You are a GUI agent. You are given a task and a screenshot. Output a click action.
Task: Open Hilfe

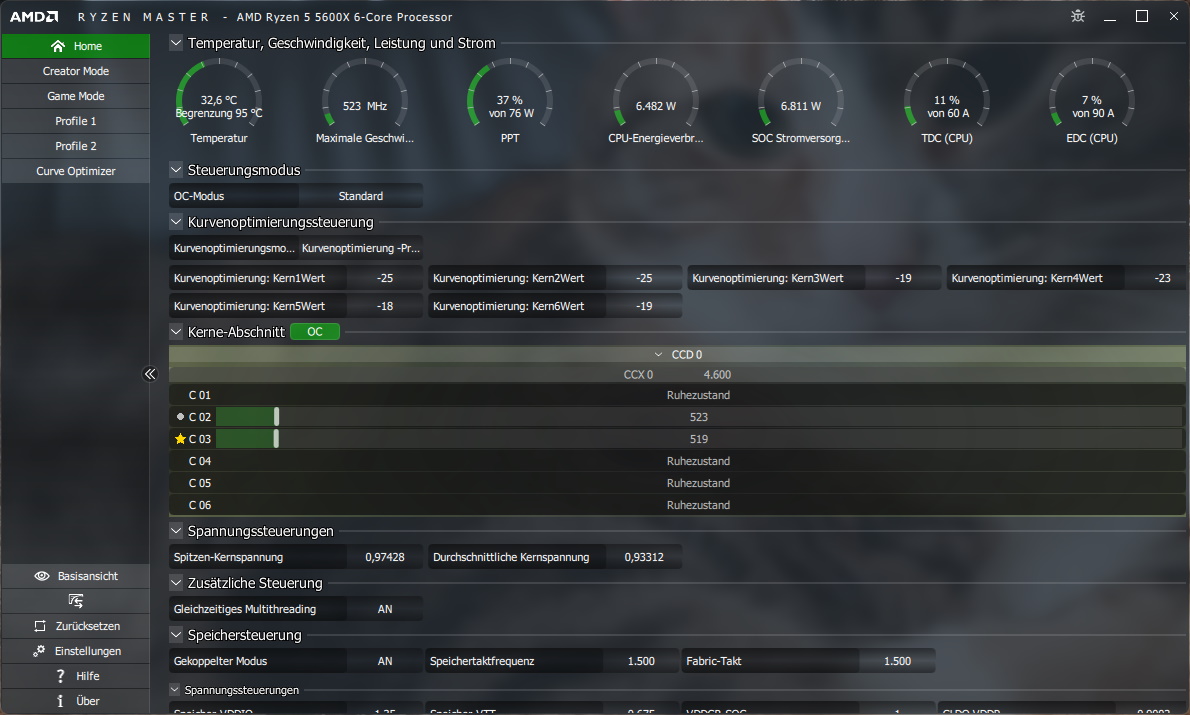click(76, 676)
